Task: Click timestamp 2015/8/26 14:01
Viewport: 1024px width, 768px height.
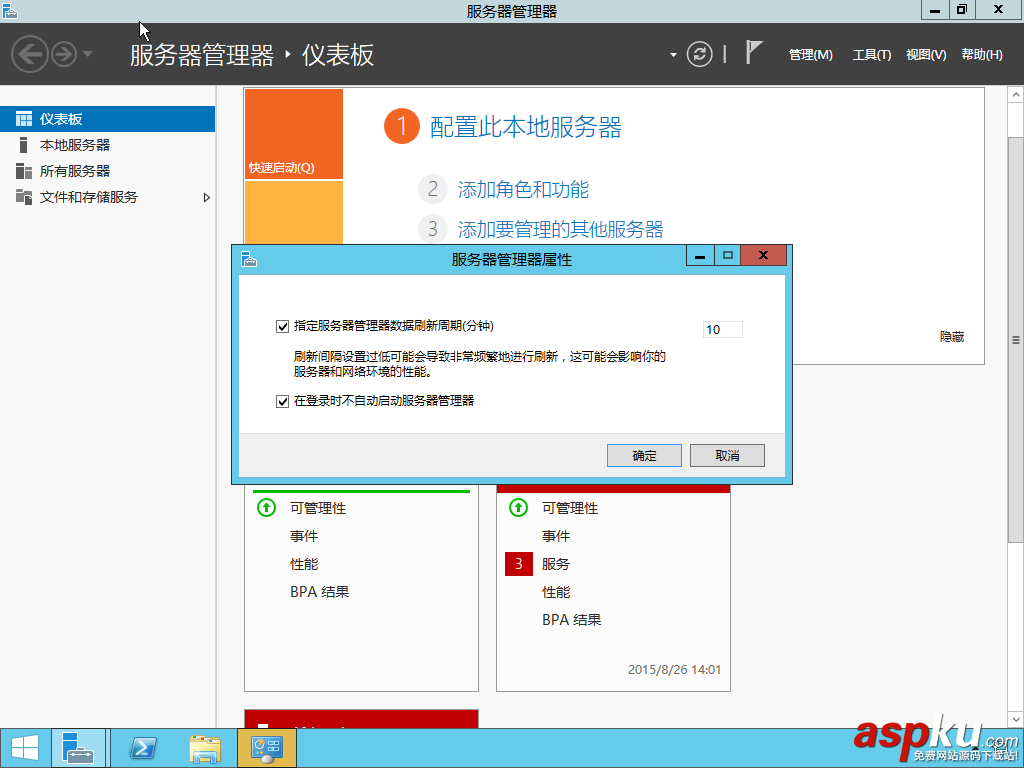Action: pyautogui.click(x=675, y=670)
